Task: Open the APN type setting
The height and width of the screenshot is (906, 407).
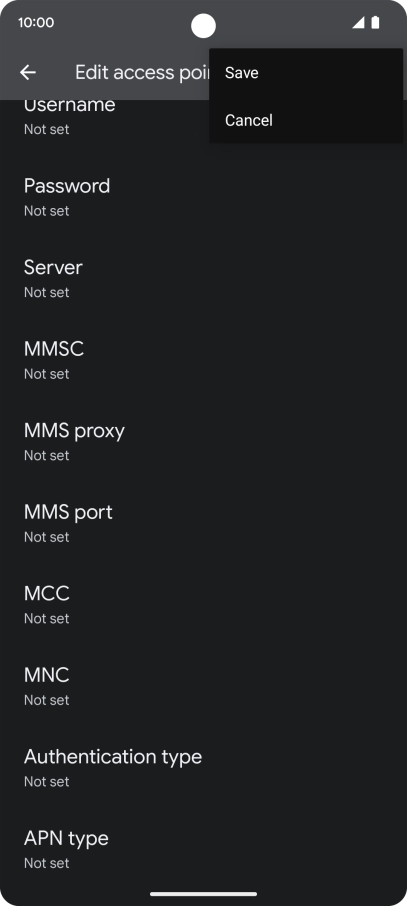Action: click(x=204, y=849)
